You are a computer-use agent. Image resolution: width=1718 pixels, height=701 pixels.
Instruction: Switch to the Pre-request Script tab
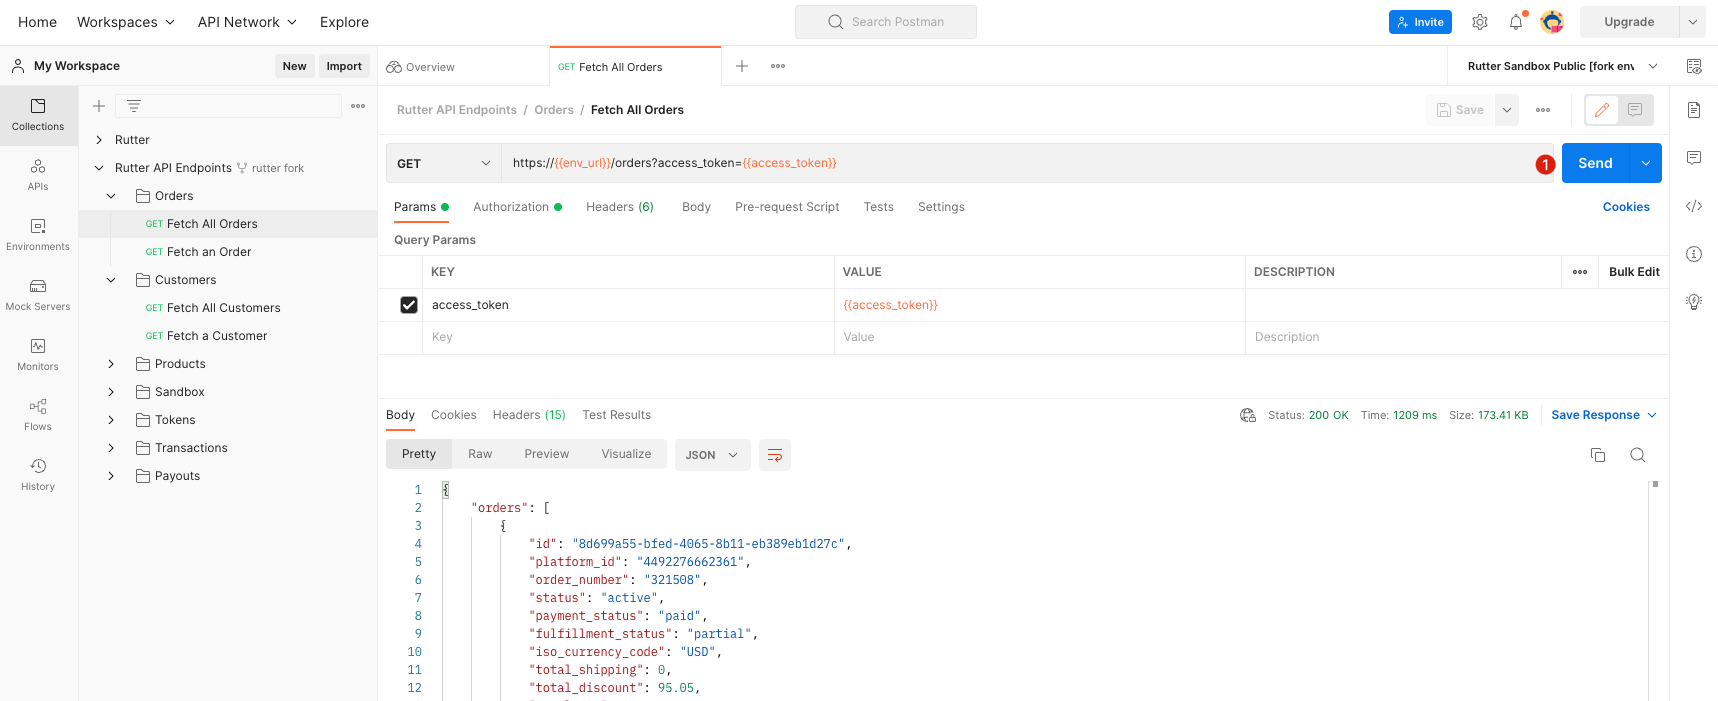coord(787,207)
